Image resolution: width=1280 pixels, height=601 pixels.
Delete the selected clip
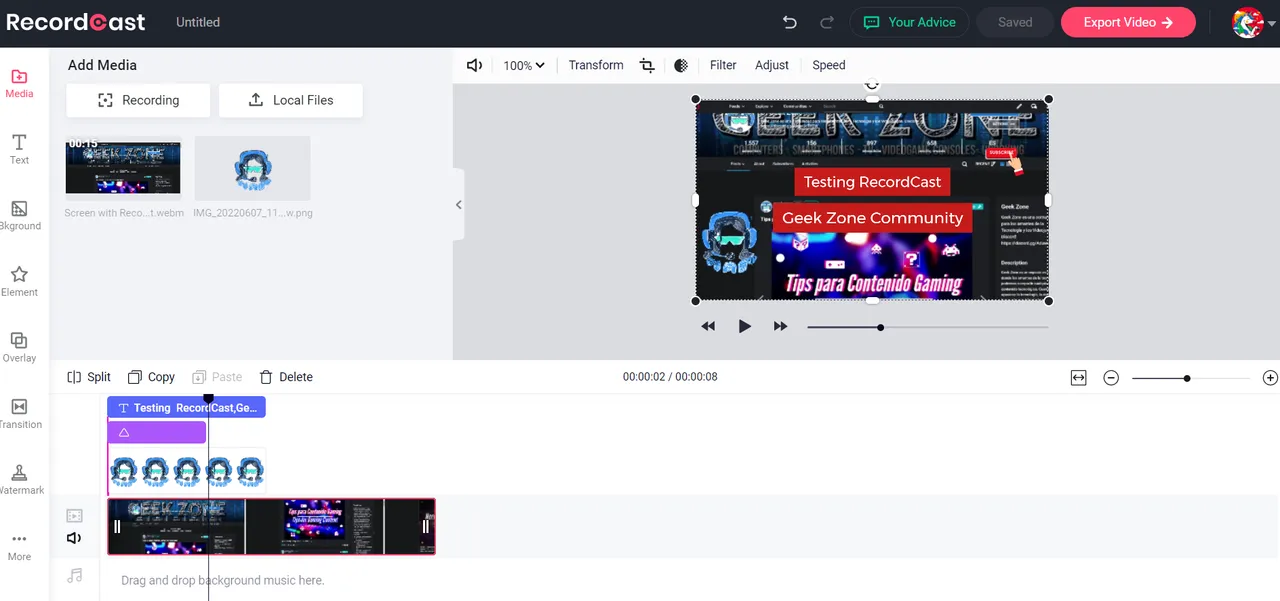[x=286, y=377]
